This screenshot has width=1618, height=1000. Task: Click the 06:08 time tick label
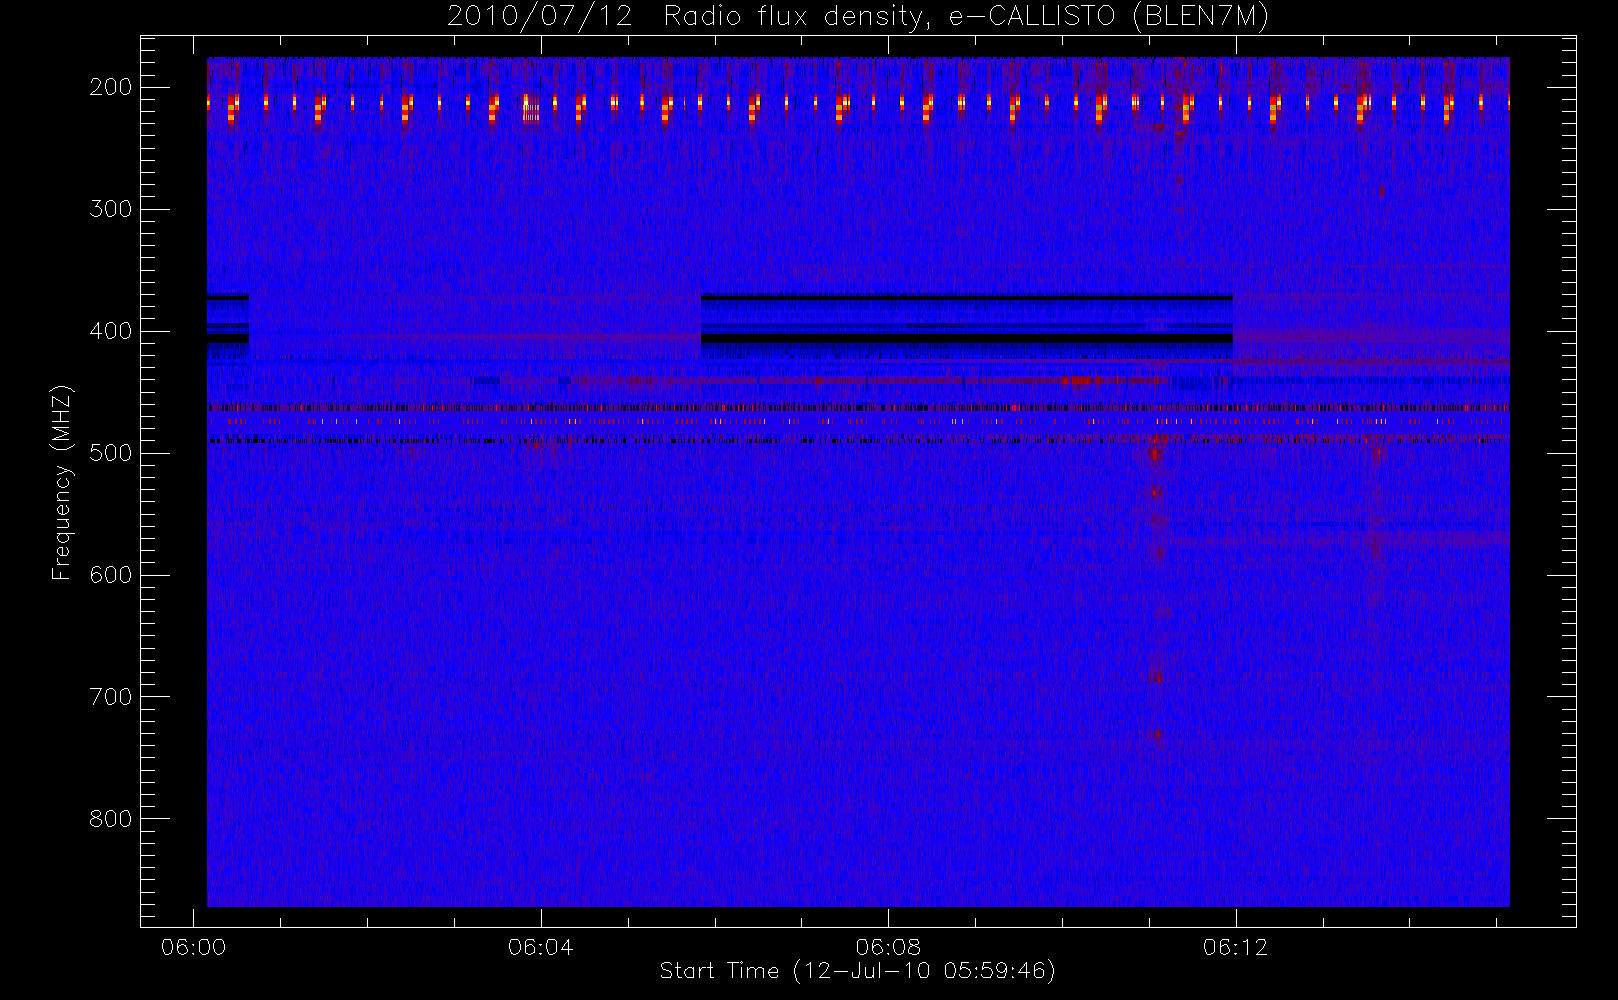point(888,947)
